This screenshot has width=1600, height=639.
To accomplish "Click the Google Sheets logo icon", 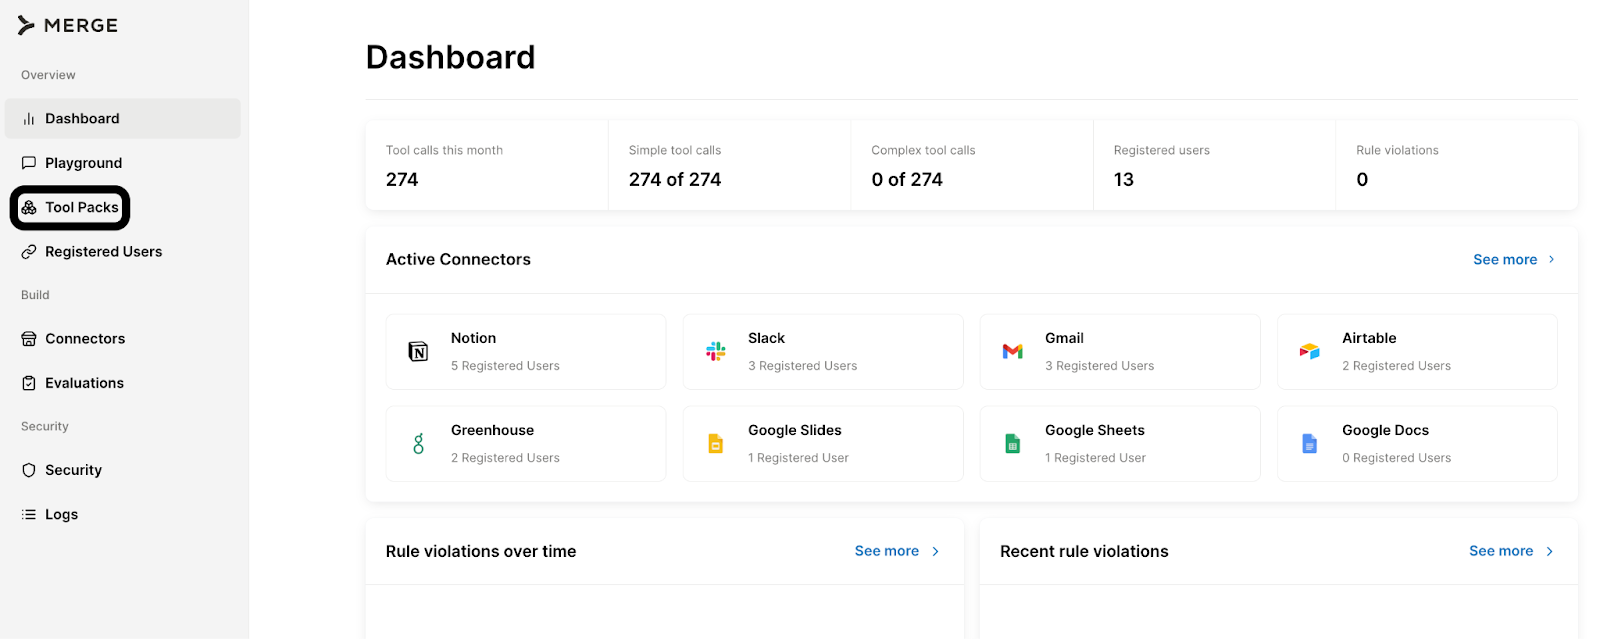I will click(x=1013, y=444).
